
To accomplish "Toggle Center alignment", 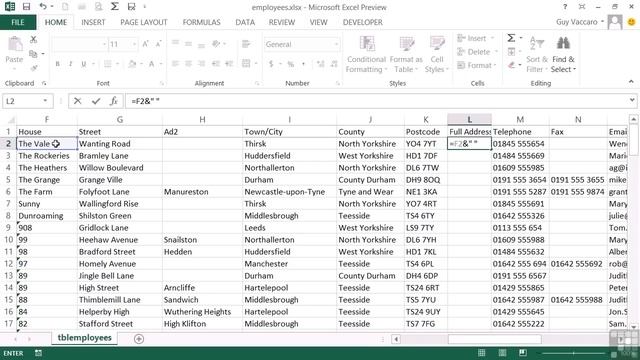I will (x=188, y=64).
